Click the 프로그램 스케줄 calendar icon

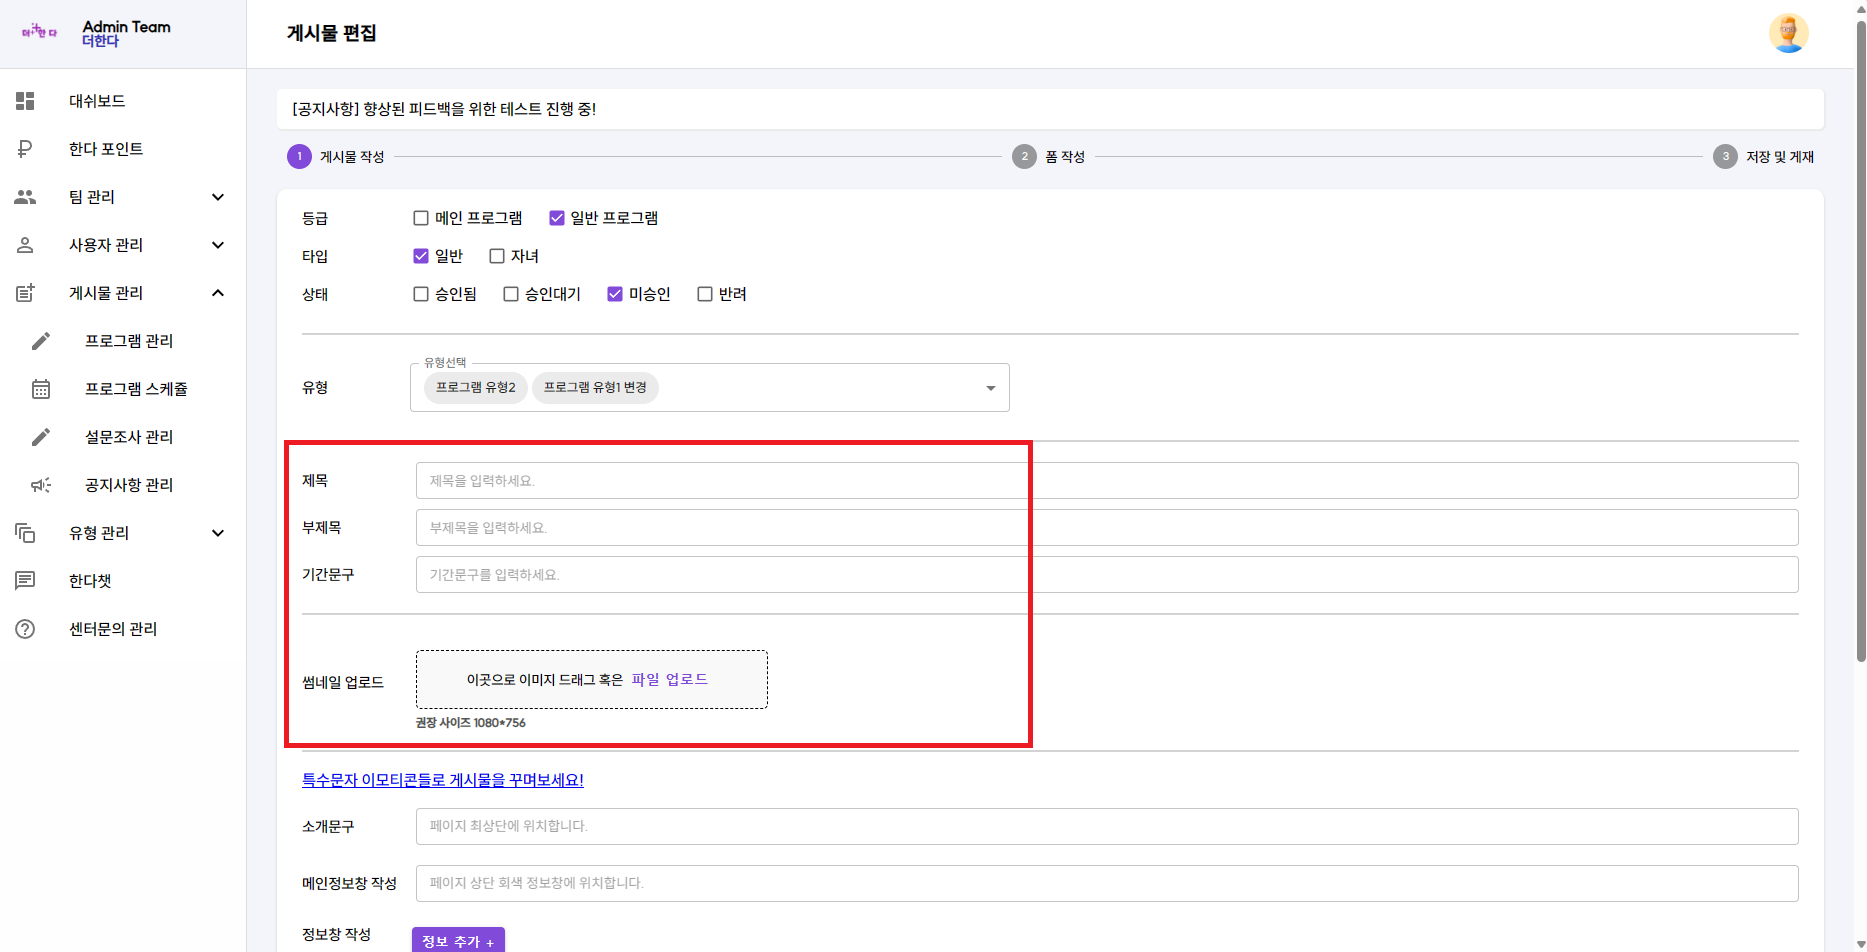pos(41,389)
